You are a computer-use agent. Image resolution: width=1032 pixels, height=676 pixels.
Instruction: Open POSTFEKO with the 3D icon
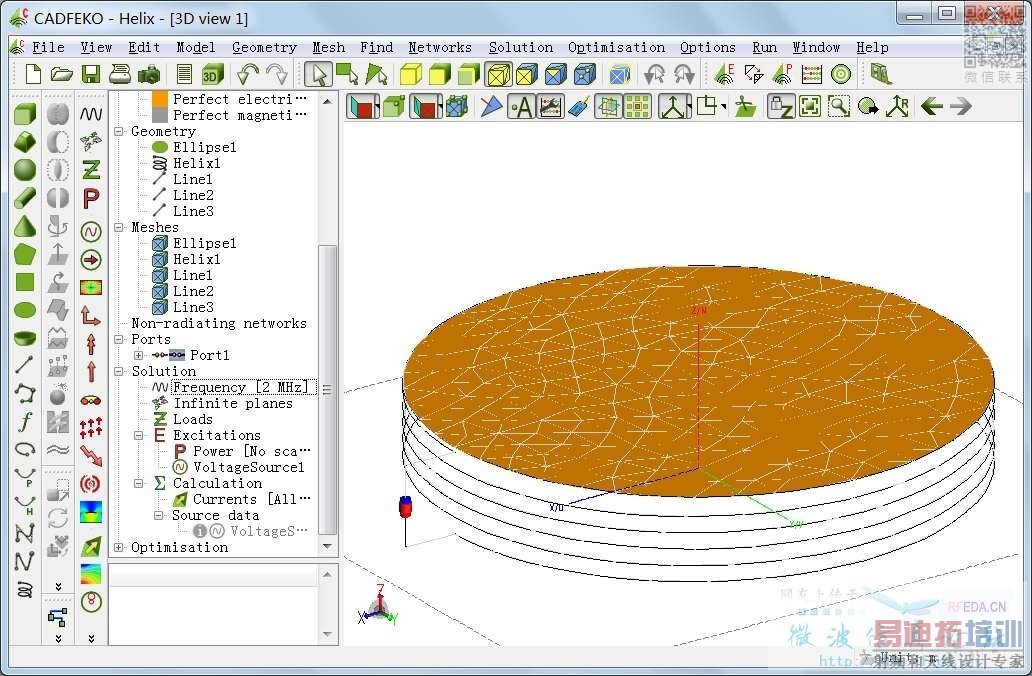coord(212,74)
